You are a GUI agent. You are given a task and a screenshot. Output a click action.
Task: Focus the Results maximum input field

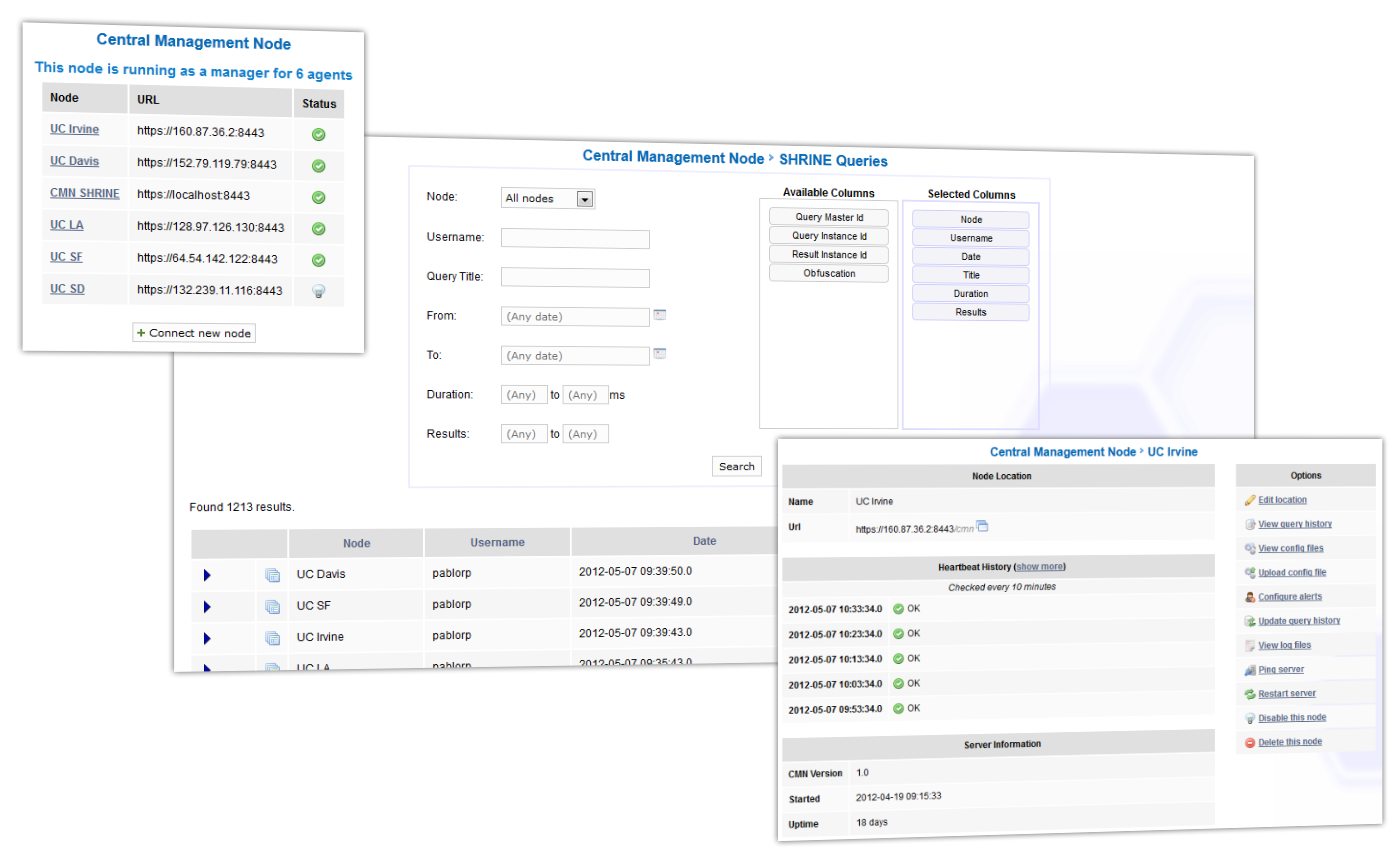586,434
